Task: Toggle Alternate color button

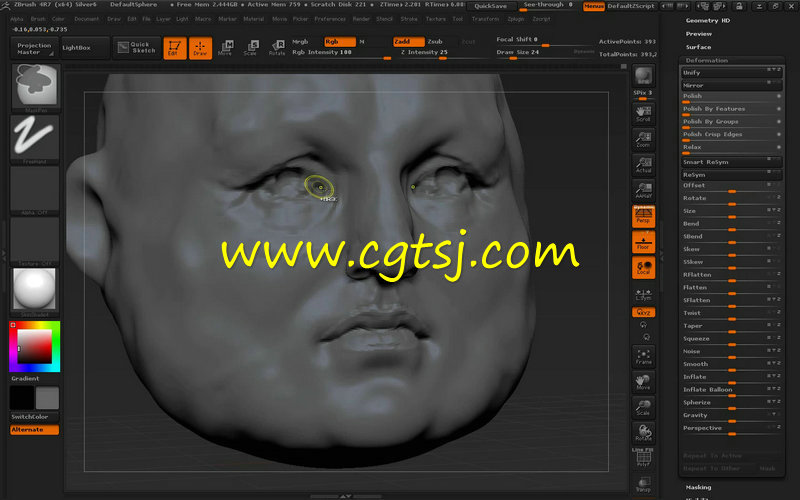Action: click(34, 430)
